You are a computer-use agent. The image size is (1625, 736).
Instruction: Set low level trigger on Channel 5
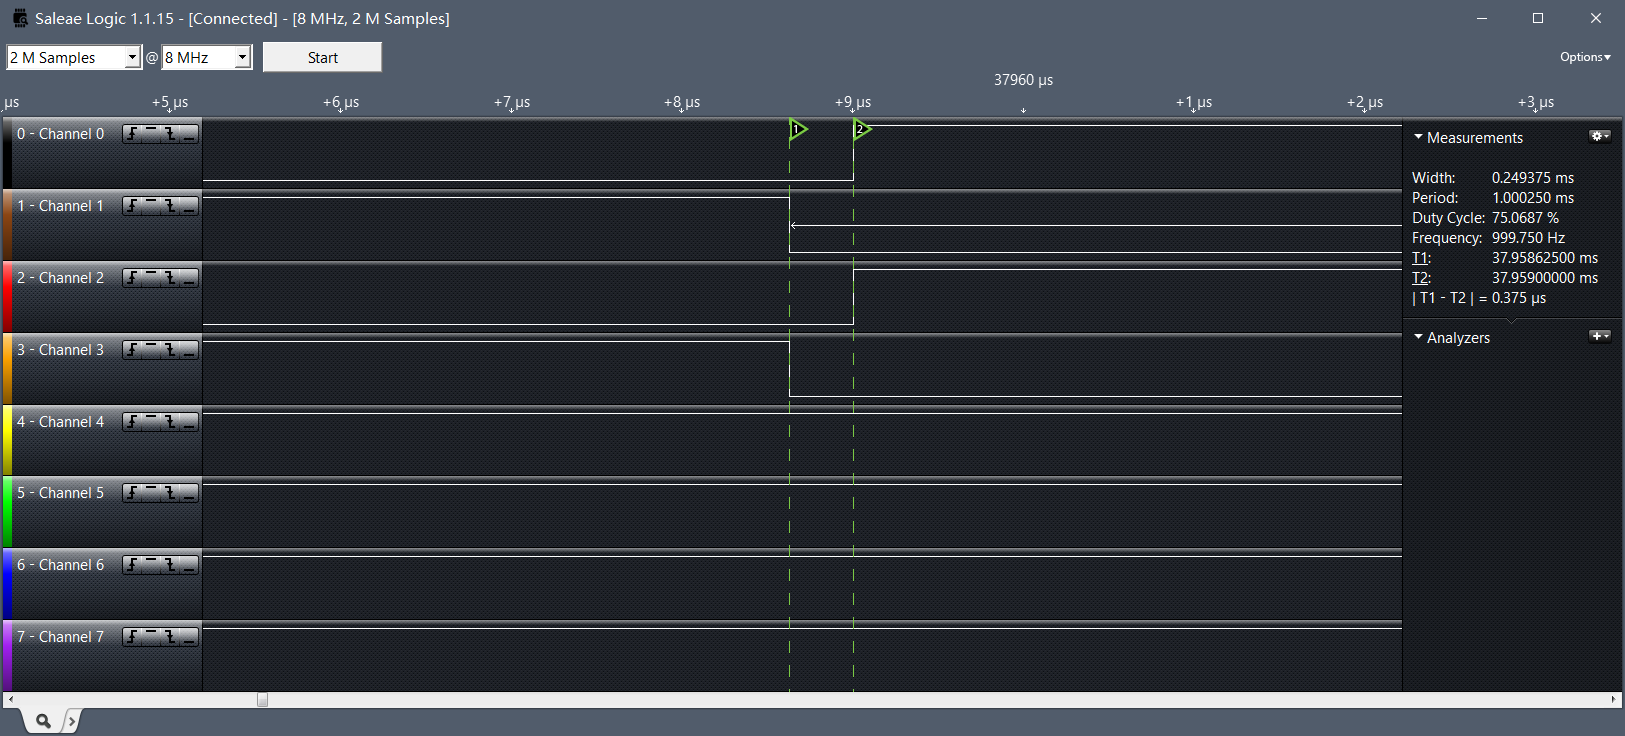(189, 493)
